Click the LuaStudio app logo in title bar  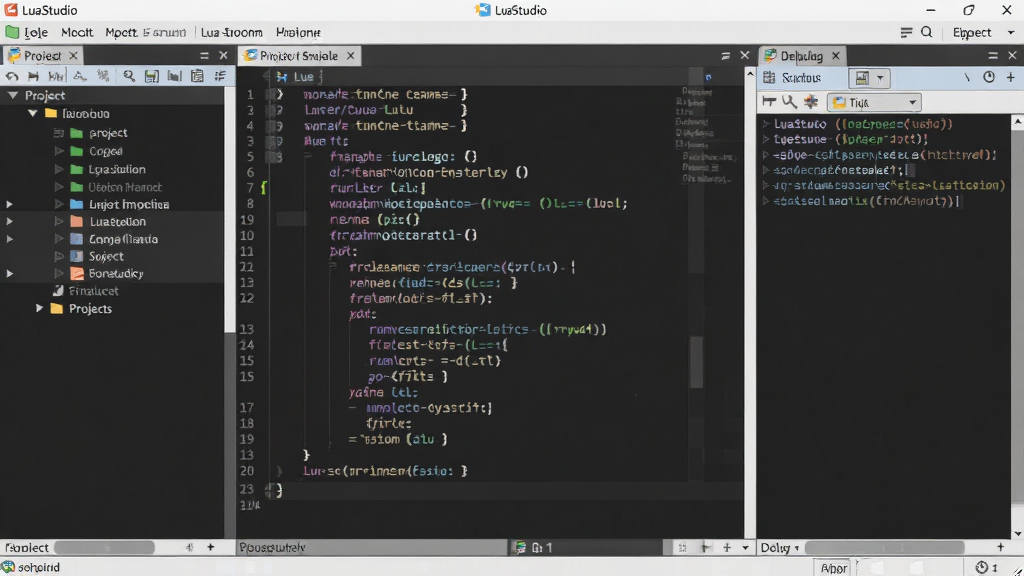tap(11, 10)
